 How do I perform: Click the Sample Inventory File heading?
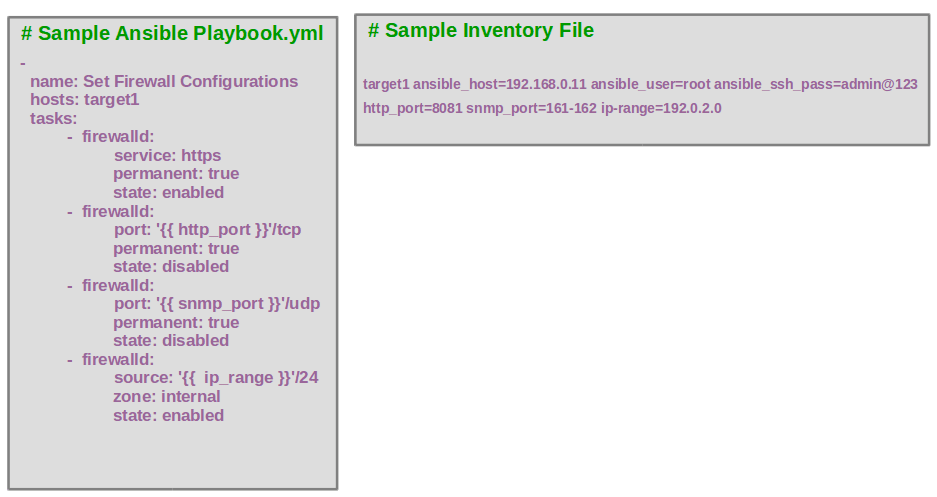pyautogui.click(x=480, y=31)
